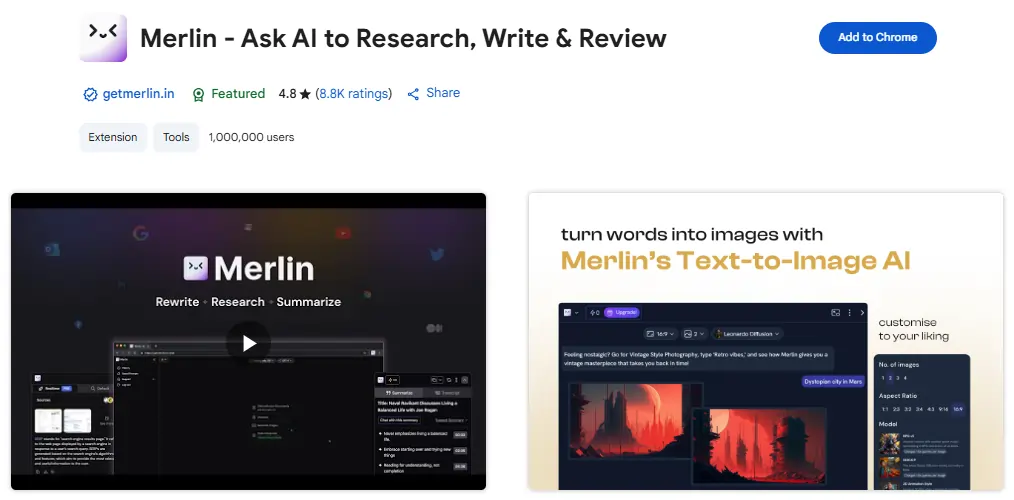Click the Share link

443,93
